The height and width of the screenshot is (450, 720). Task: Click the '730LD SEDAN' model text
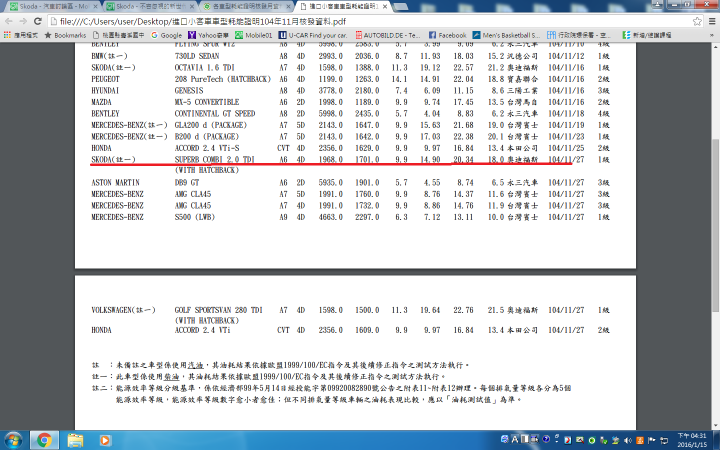[x=197, y=56]
